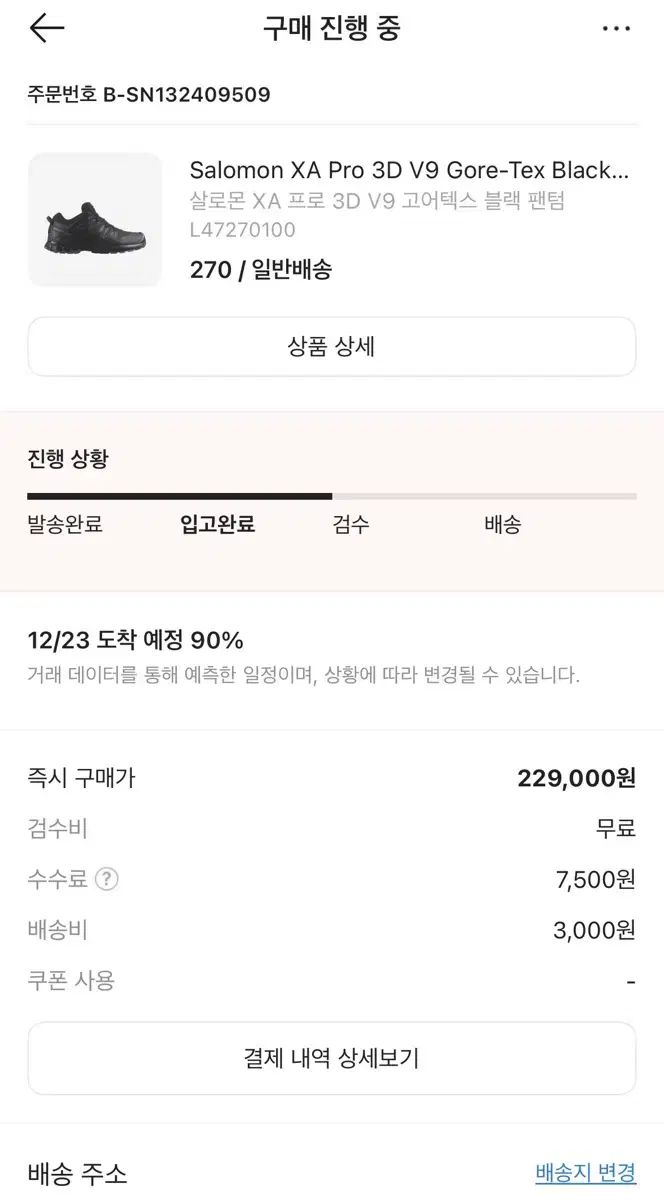Screen dimensions: 664x1200
Task: Tap the model number L47270100
Action: [x=242, y=230]
